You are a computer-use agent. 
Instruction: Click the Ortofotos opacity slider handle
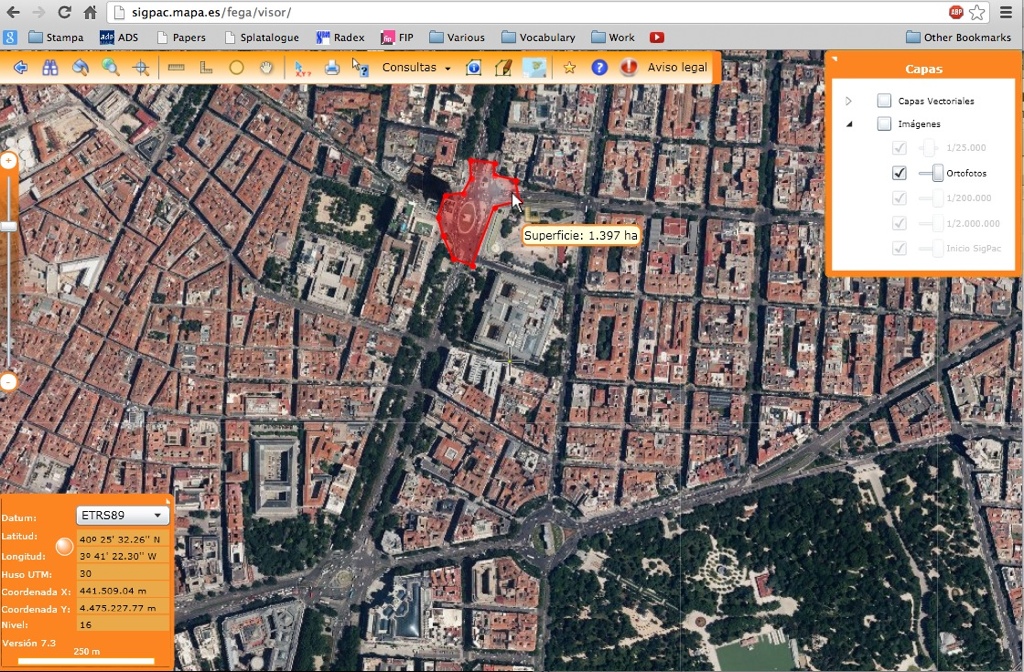pyautogui.click(x=937, y=173)
